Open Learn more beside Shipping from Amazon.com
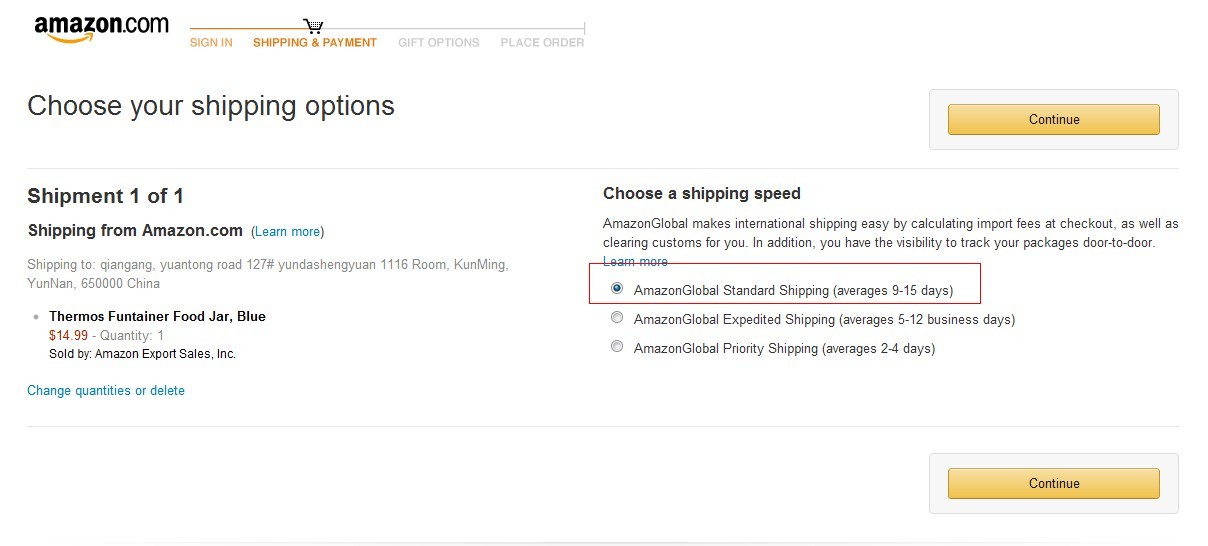 pyautogui.click(x=287, y=232)
